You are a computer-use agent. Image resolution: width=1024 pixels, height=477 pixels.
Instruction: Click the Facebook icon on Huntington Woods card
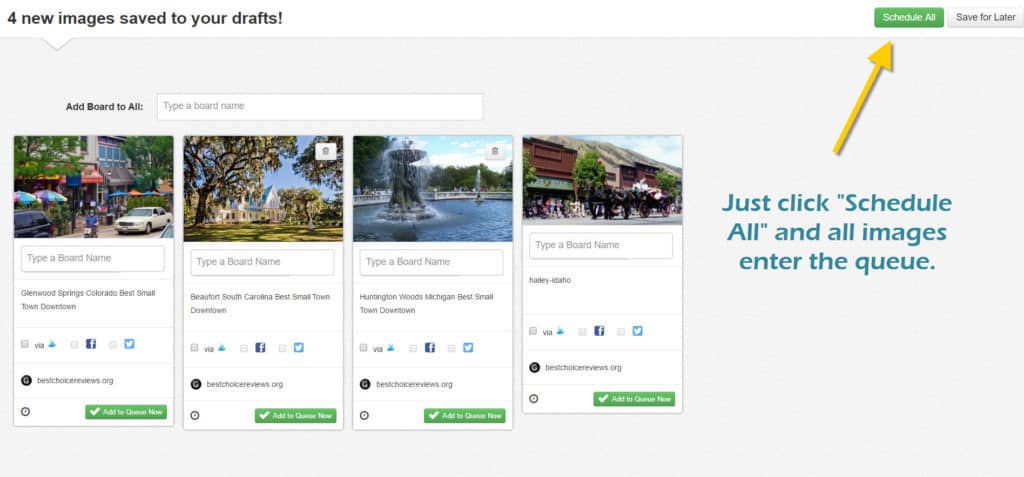430,348
